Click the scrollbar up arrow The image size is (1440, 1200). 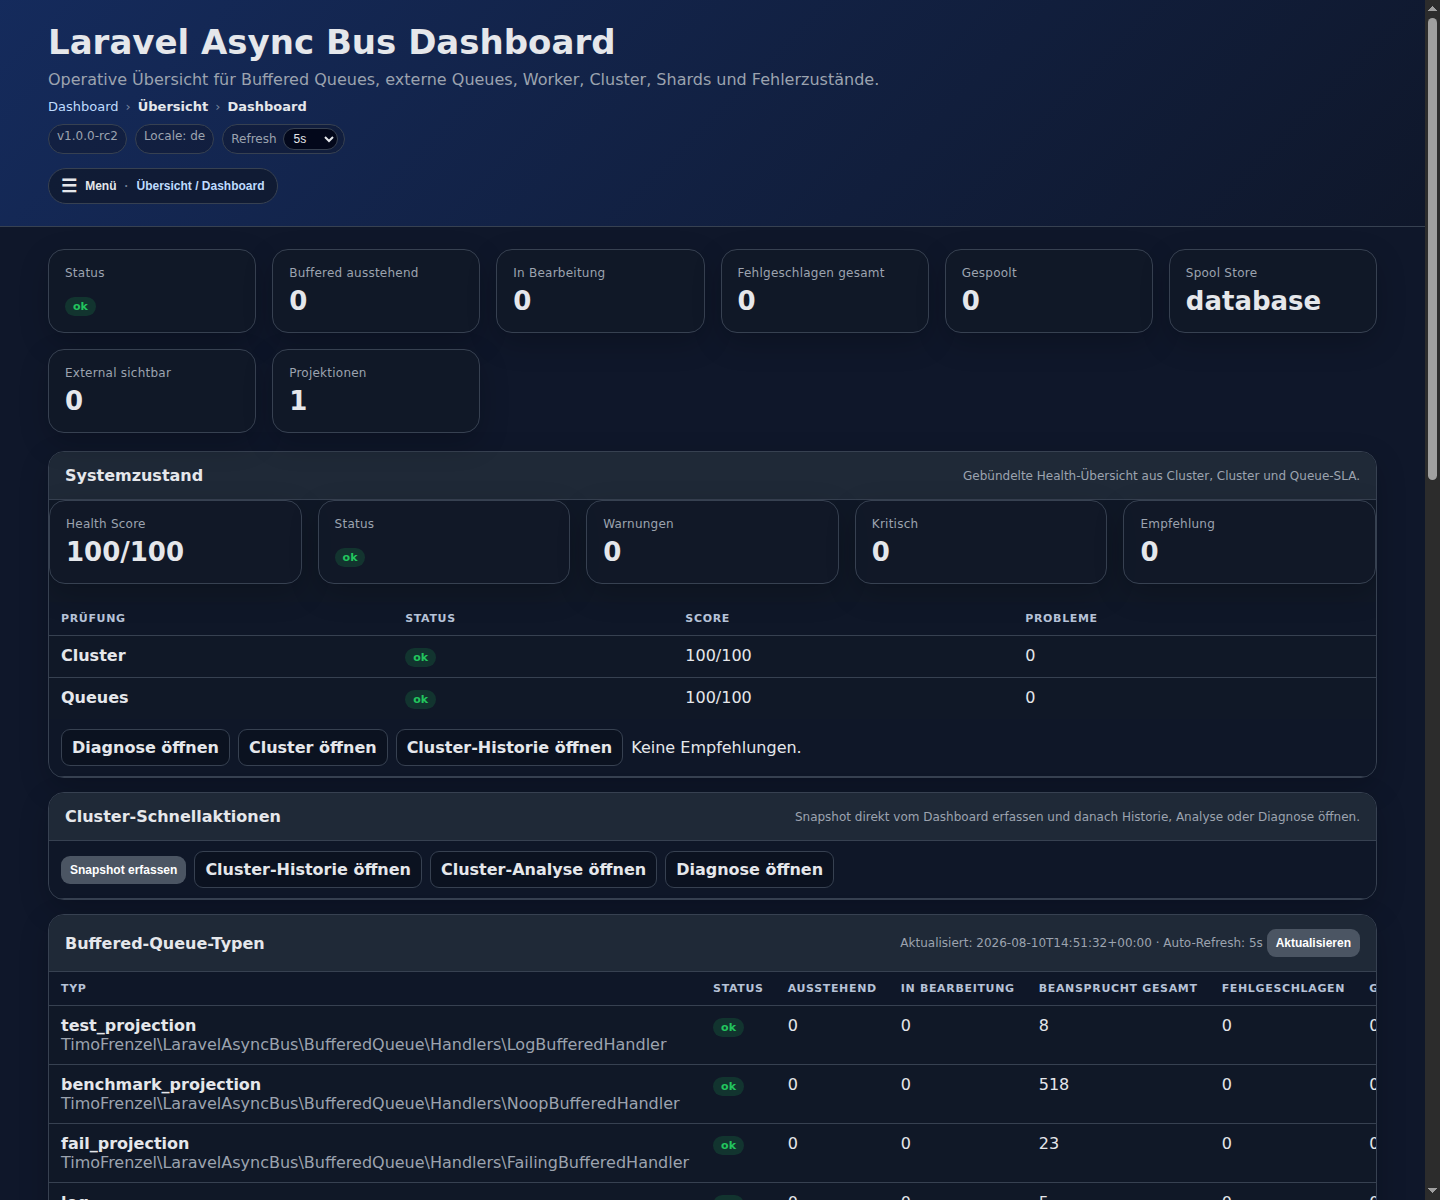(1432, 8)
